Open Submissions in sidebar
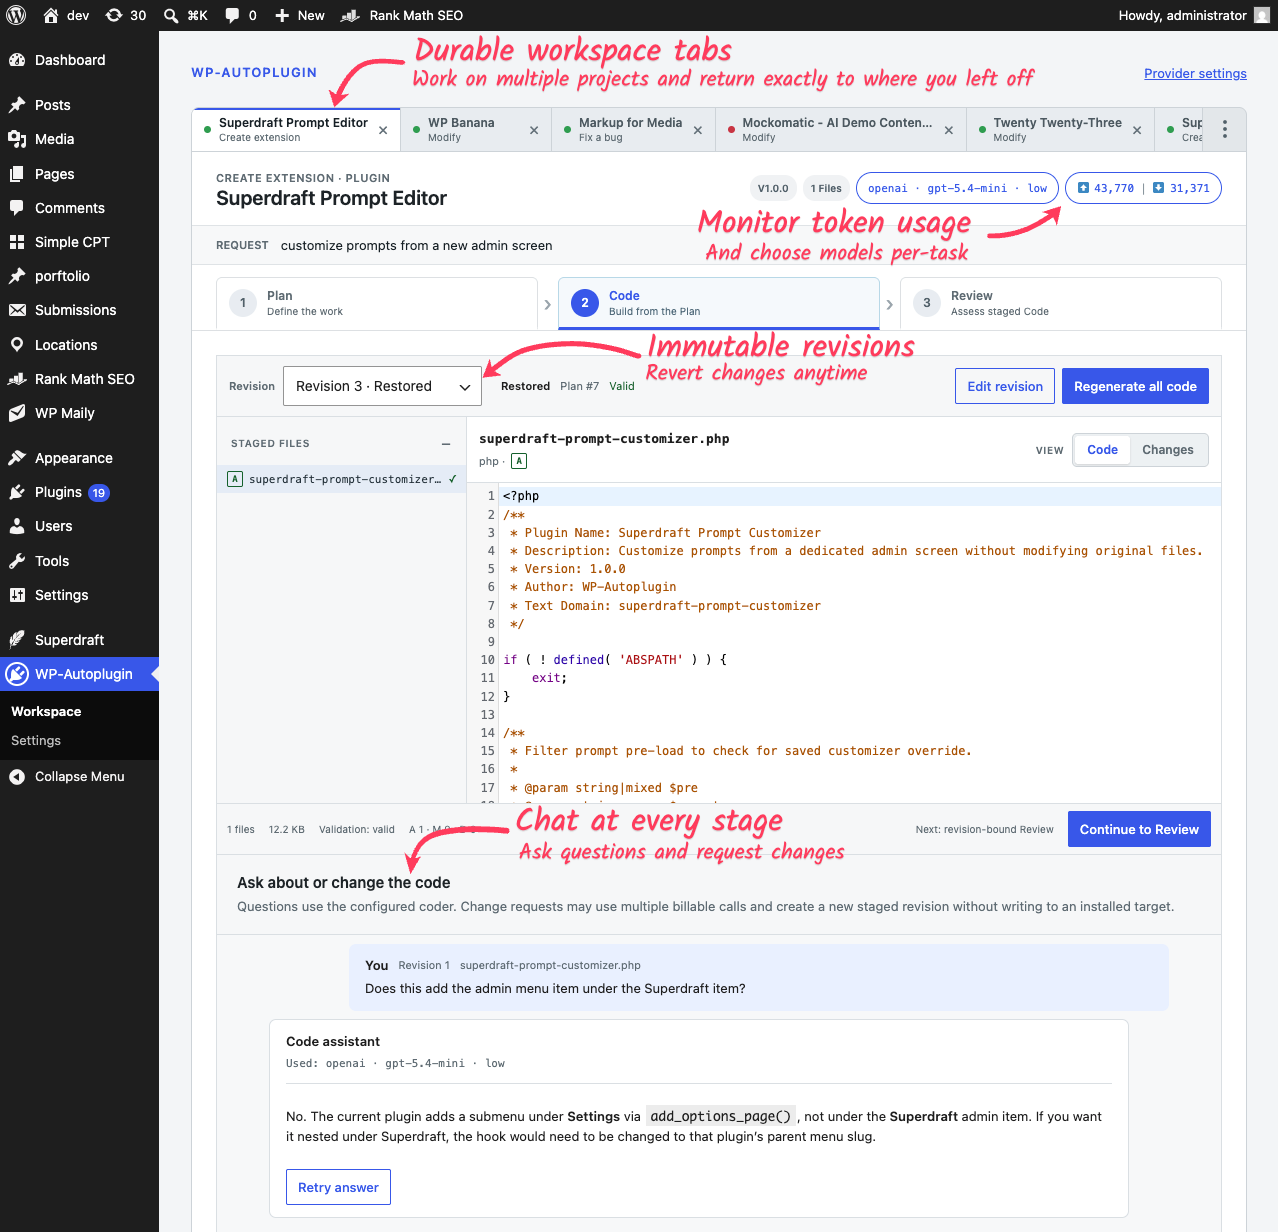The width and height of the screenshot is (1278, 1232). 79,310
